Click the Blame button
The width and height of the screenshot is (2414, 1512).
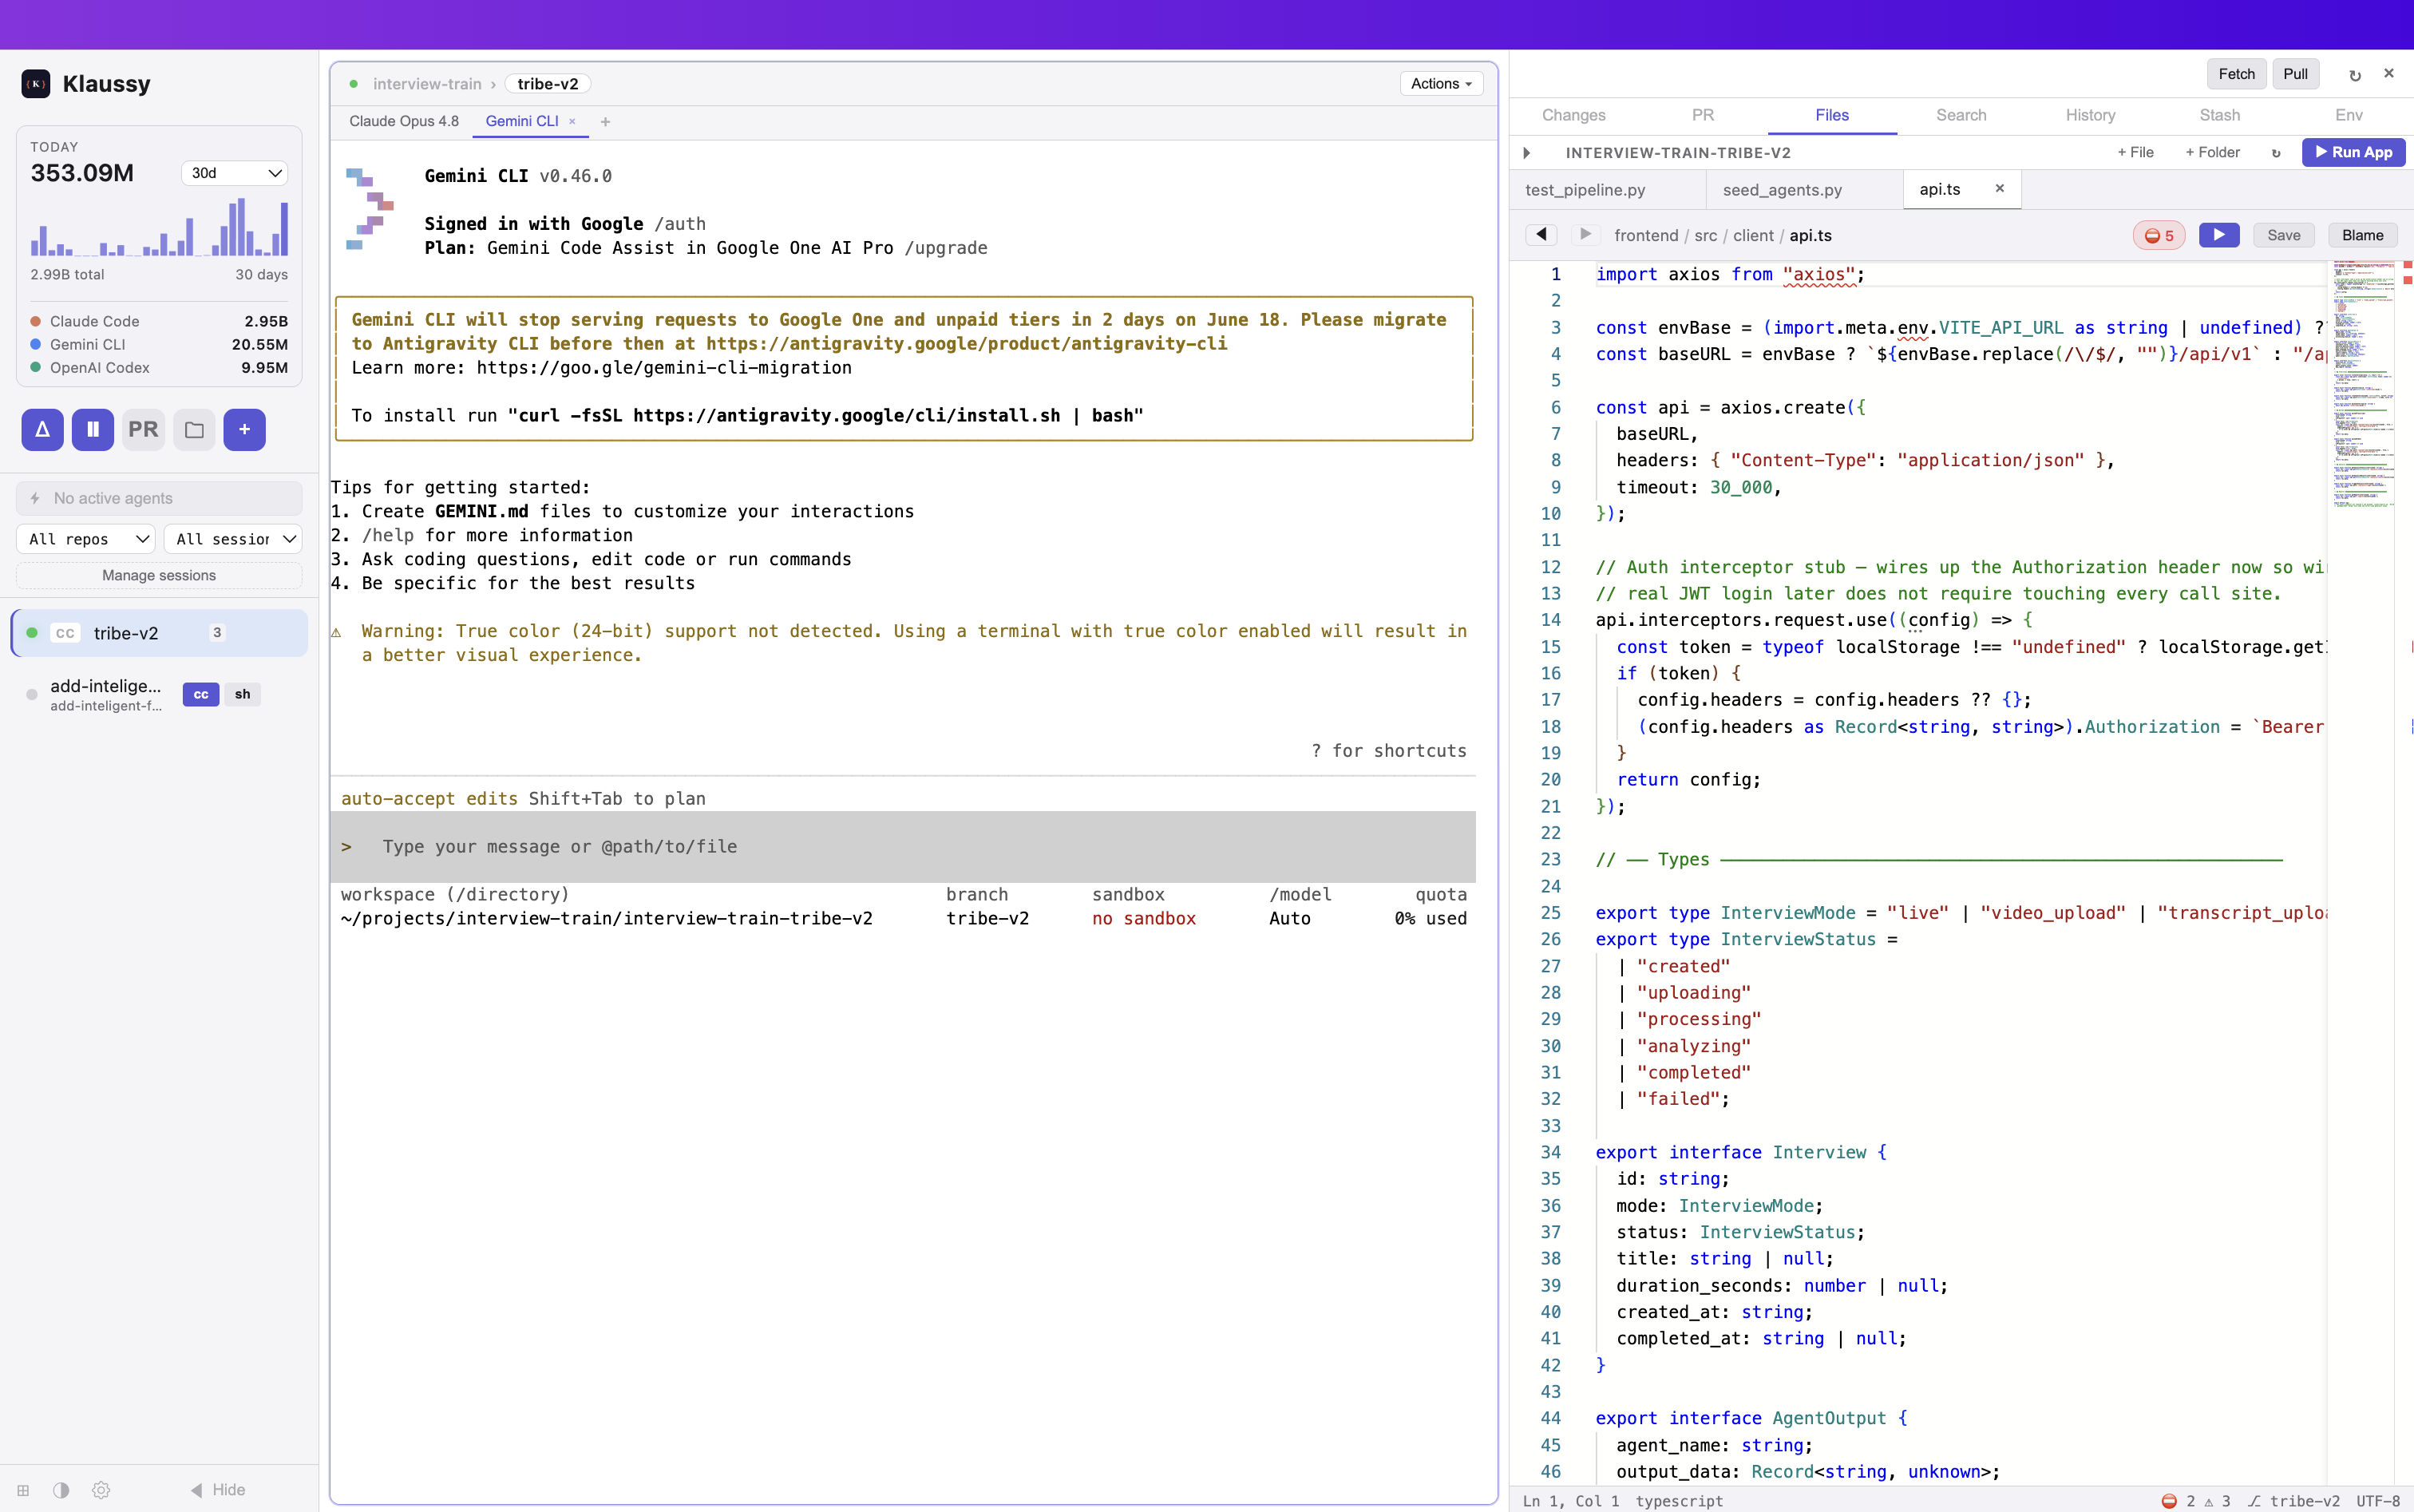point(2362,236)
